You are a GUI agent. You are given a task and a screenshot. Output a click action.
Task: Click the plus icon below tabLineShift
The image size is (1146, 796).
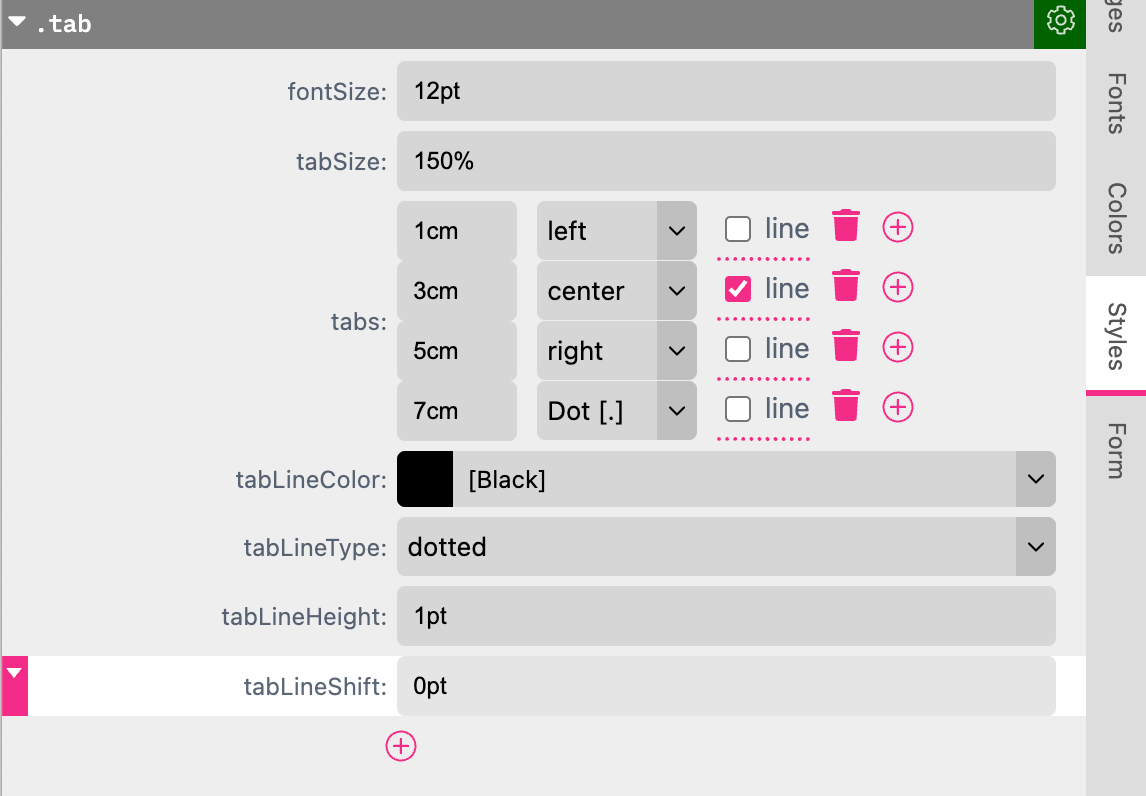click(400, 746)
